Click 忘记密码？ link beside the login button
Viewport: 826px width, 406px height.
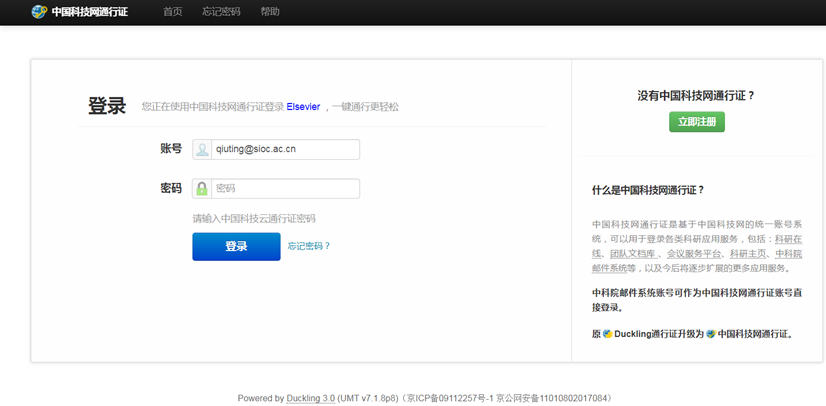pyautogui.click(x=309, y=246)
